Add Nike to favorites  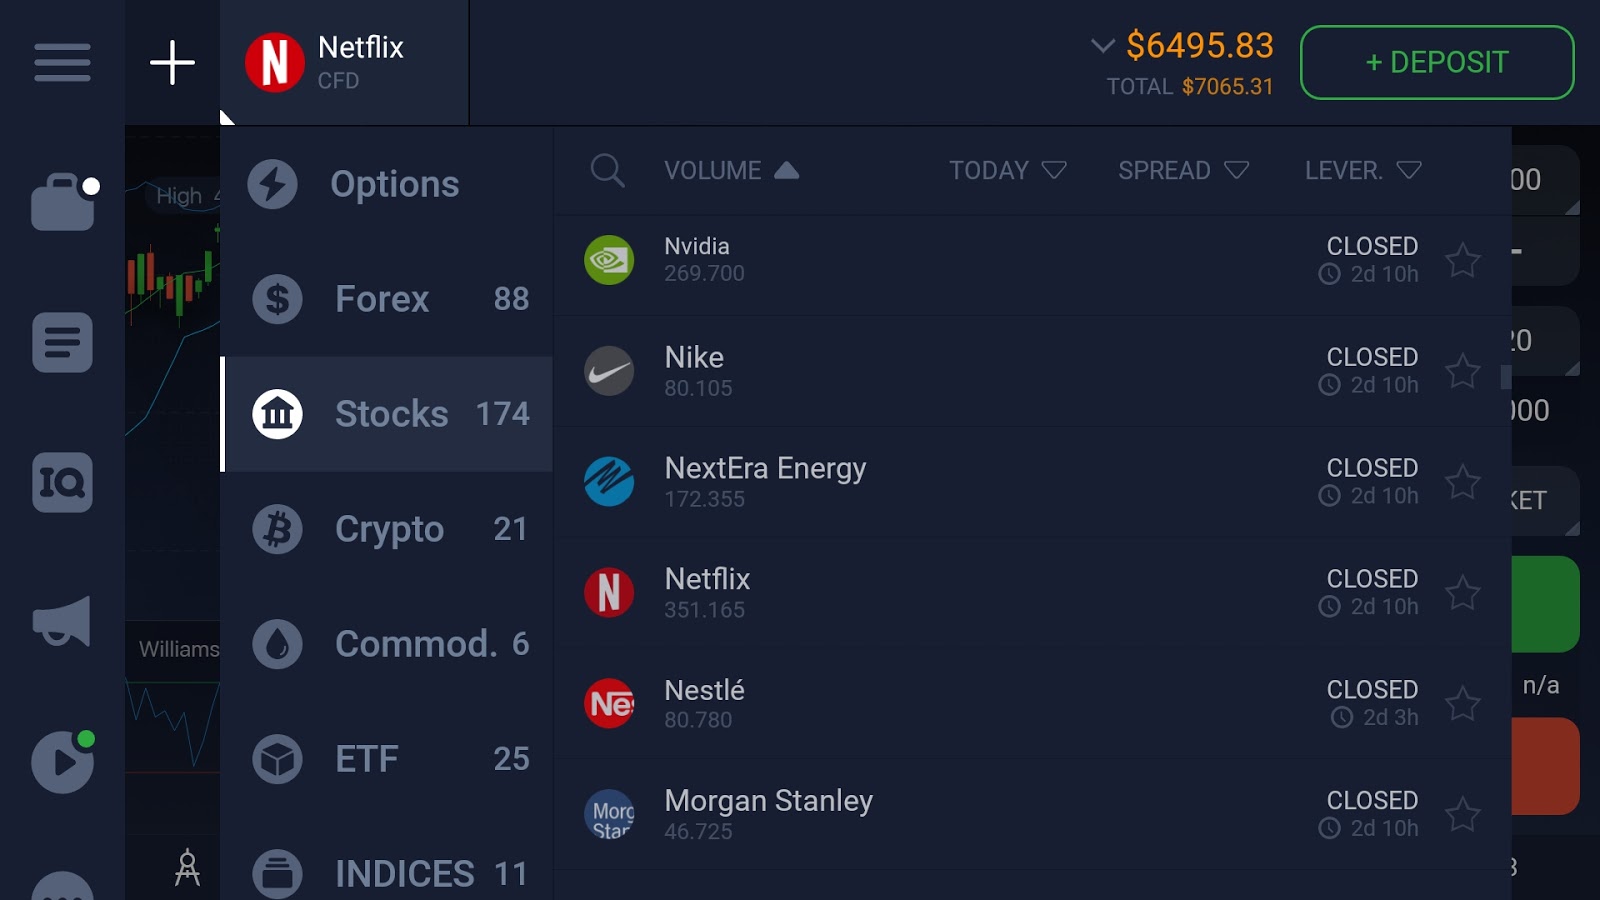(x=1463, y=371)
